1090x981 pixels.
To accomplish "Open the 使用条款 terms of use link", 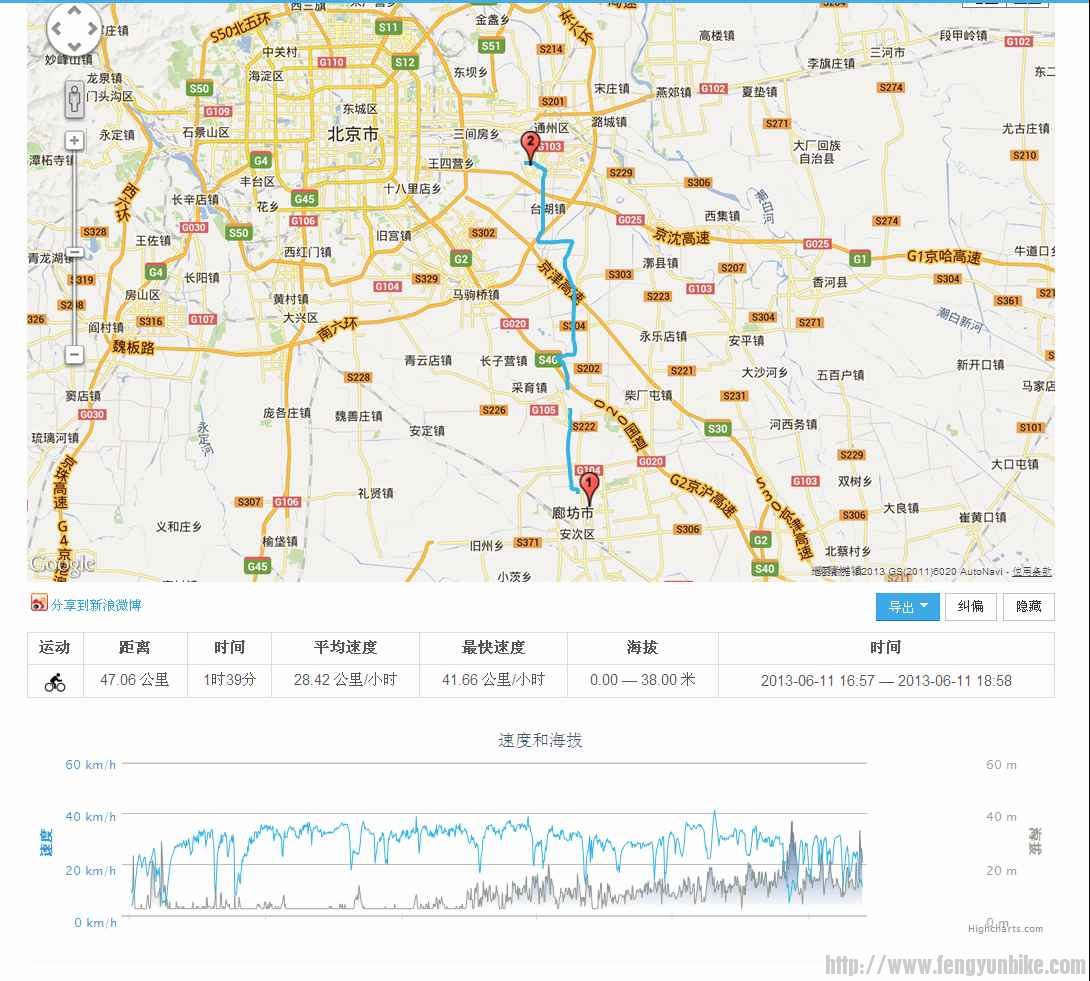I will click(x=1031, y=572).
